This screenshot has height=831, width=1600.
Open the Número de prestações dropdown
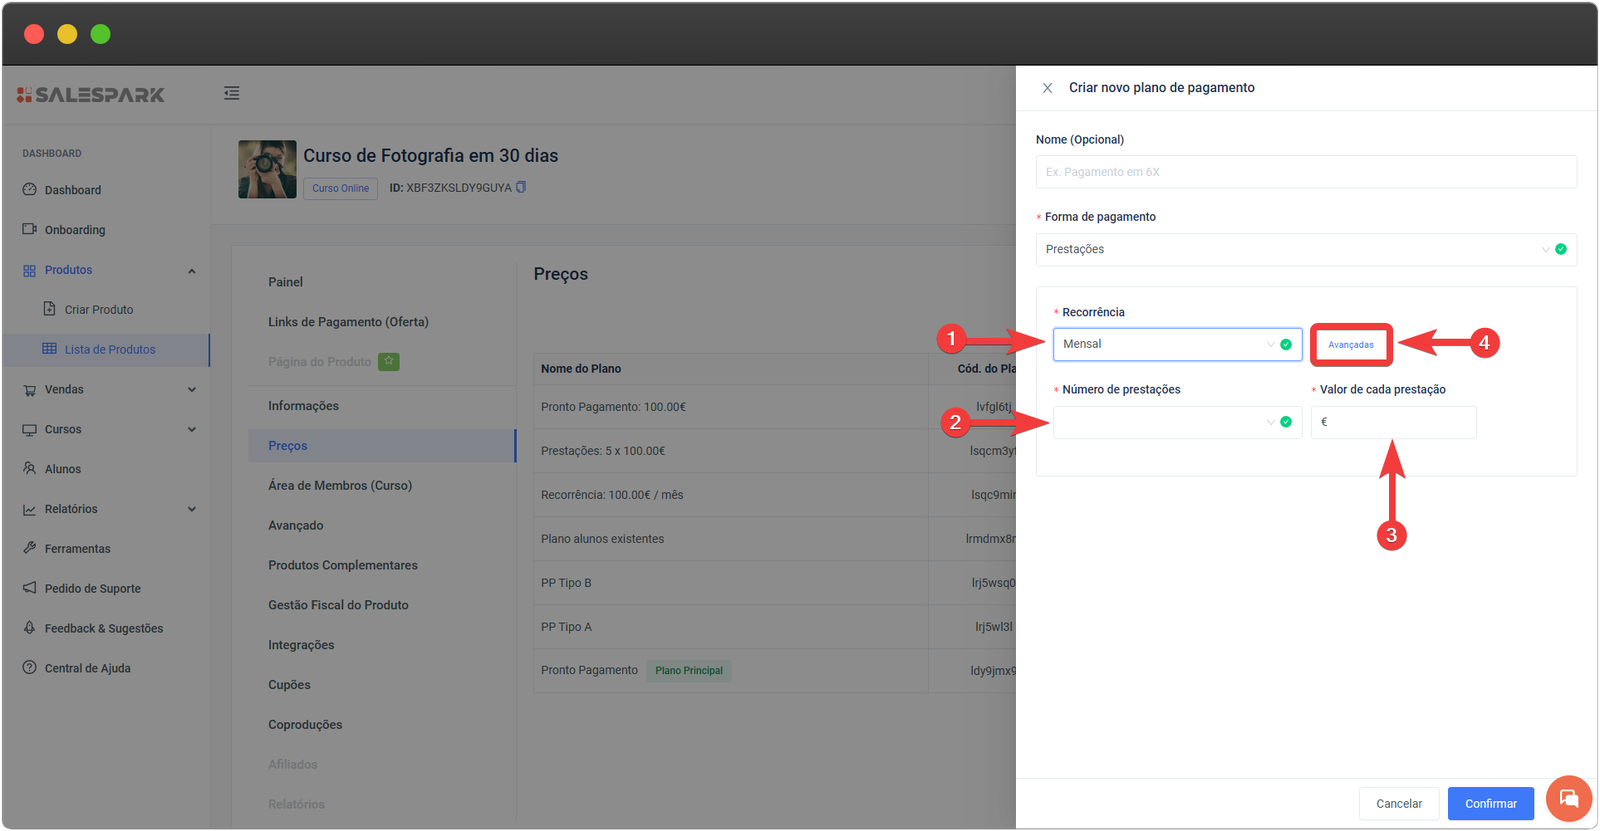1176,422
